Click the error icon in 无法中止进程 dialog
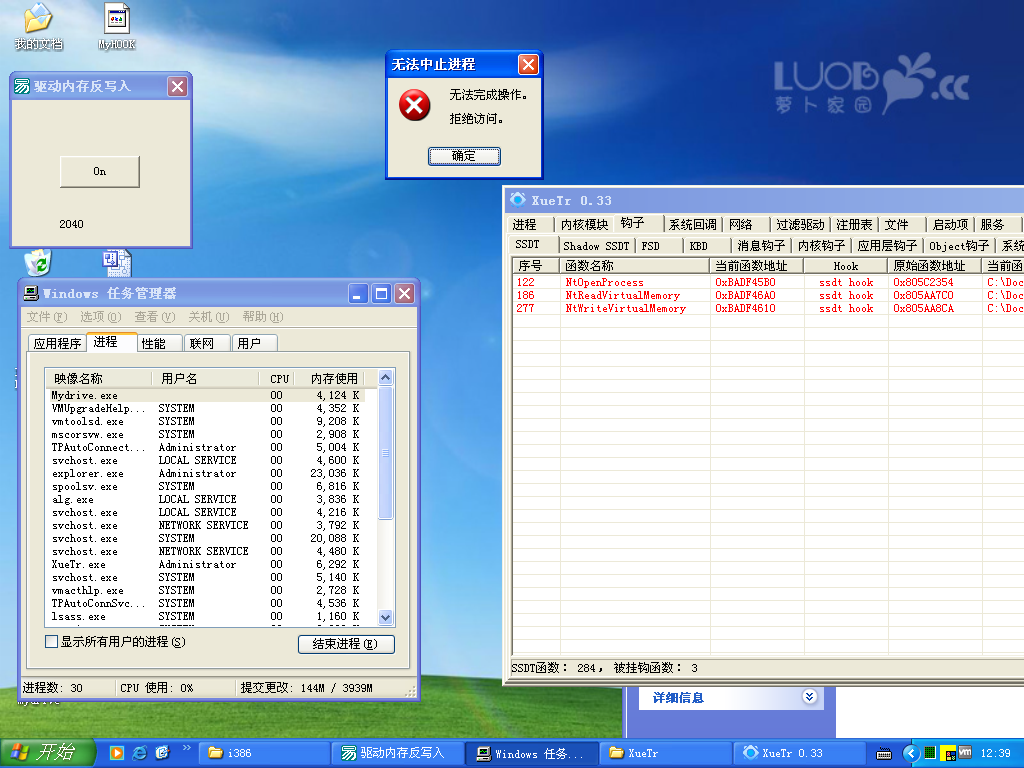The image size is (1024, 768). pyautogui.click(x=415, y=106)
